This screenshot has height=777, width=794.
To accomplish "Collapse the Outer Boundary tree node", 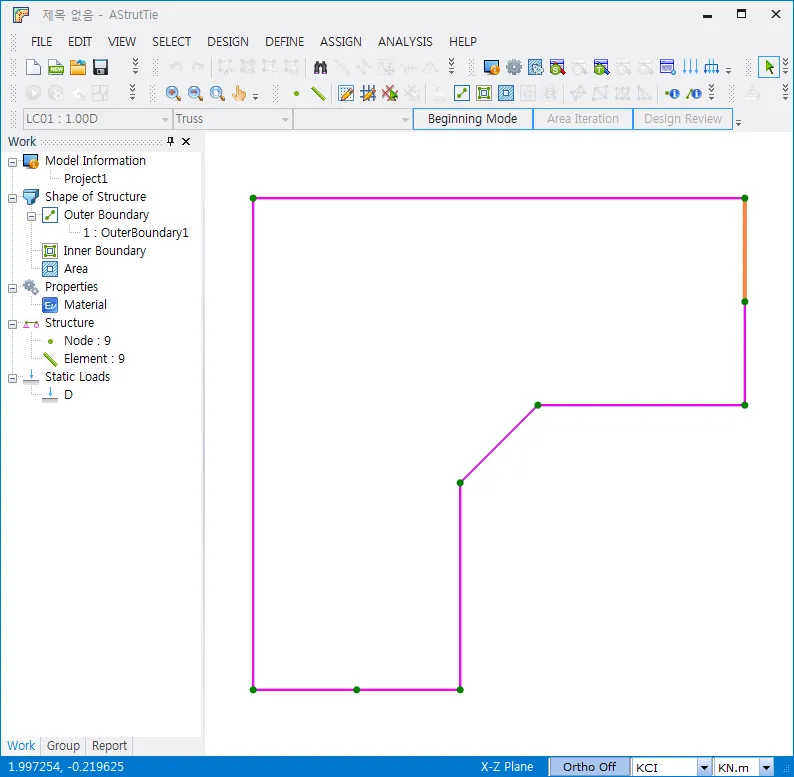I will (31, 216).
